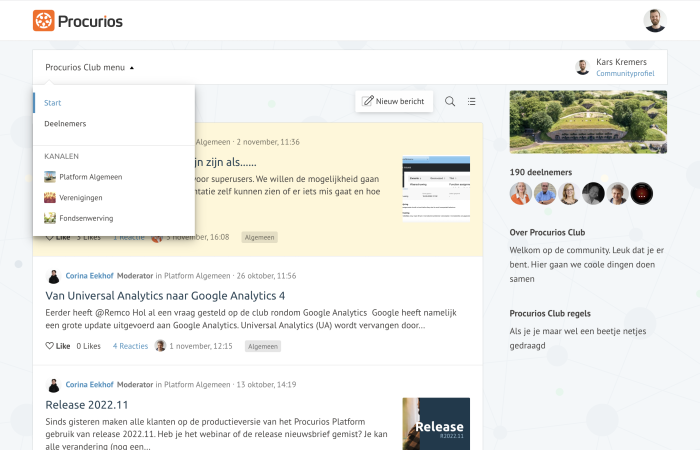Open the Release 2022.11 post title
700x450 pixels.
(87, 404)
